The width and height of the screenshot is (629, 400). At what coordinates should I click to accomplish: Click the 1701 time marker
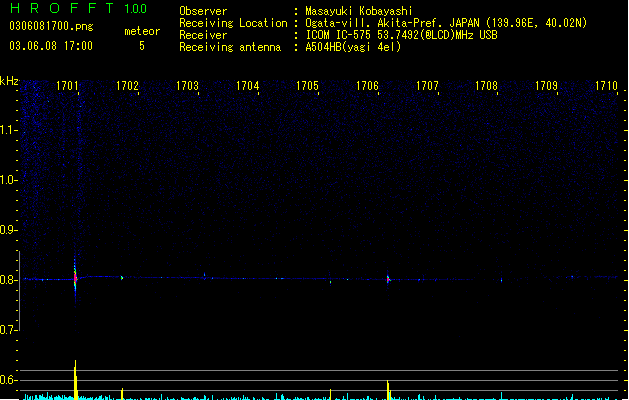point(67,86)
